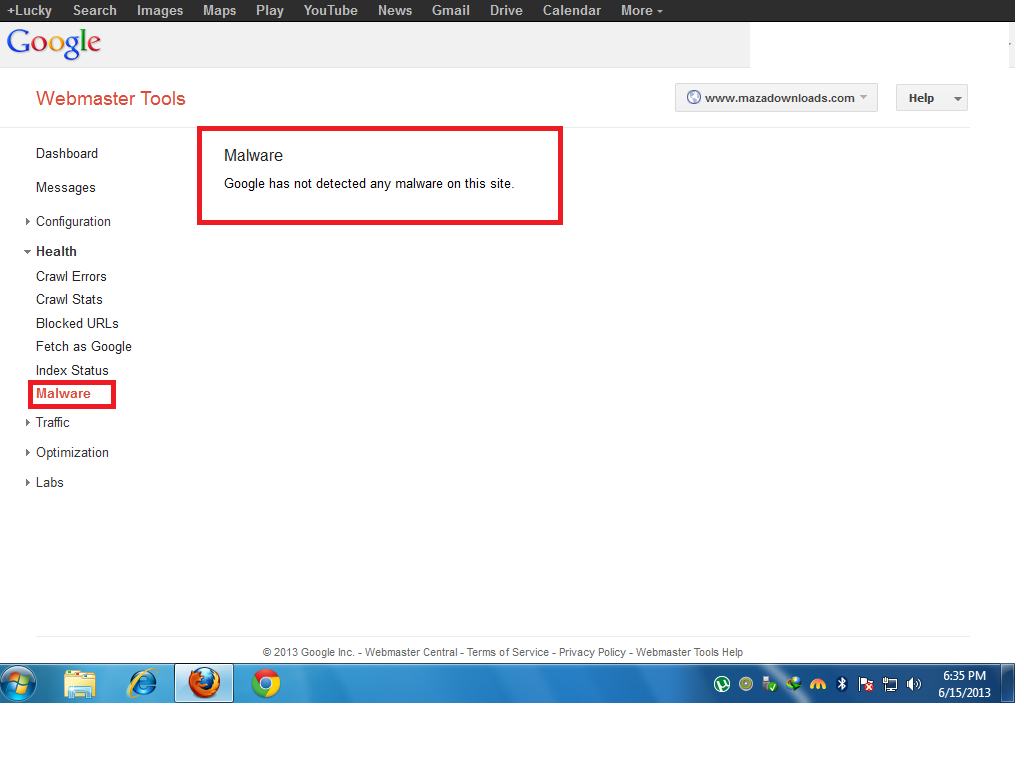The image size is (1024, 768).
Task: Open the www.mazadownloads.com site selector dropdown
Action: 776,97
